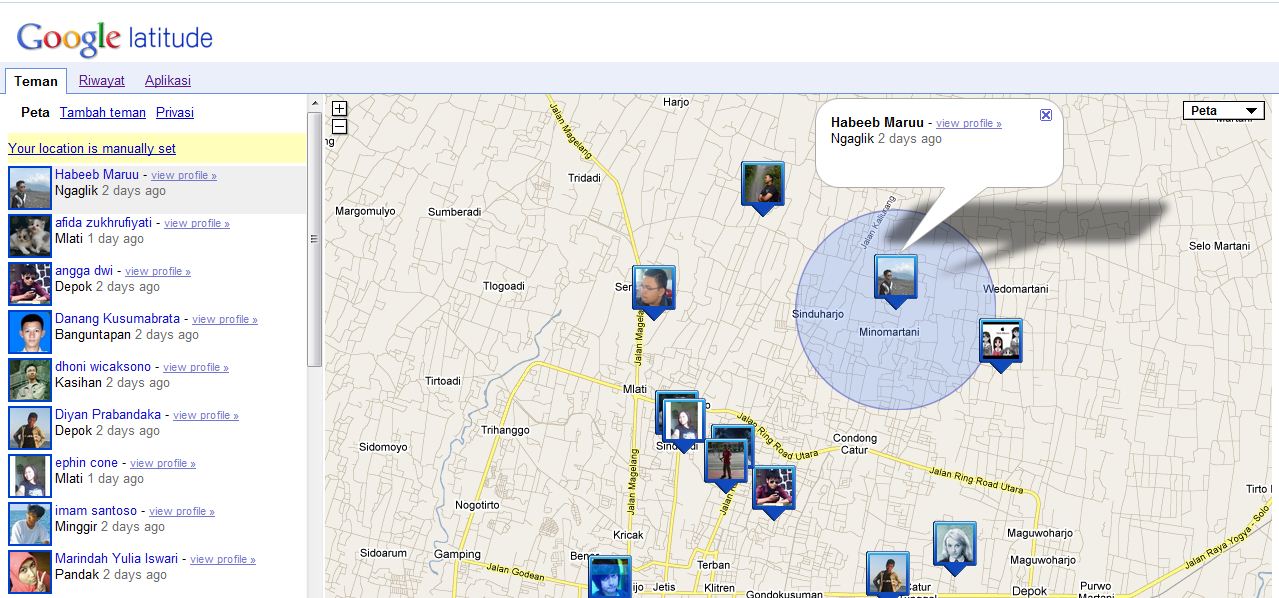Click the blue-tinted face marker near Bener

(x=610, y=577)
